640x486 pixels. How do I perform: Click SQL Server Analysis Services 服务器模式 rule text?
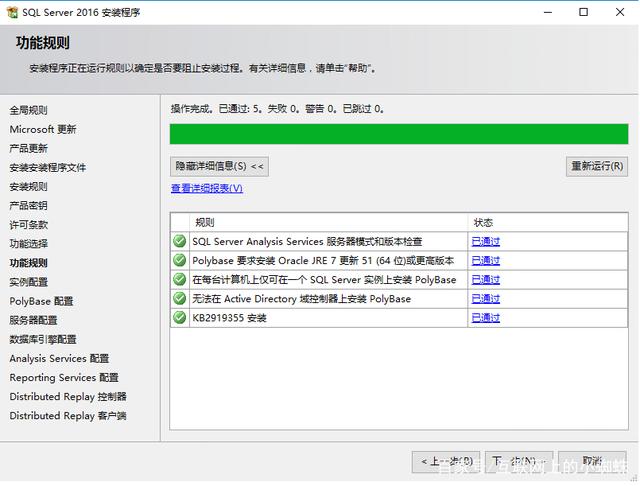click(307, 242)
